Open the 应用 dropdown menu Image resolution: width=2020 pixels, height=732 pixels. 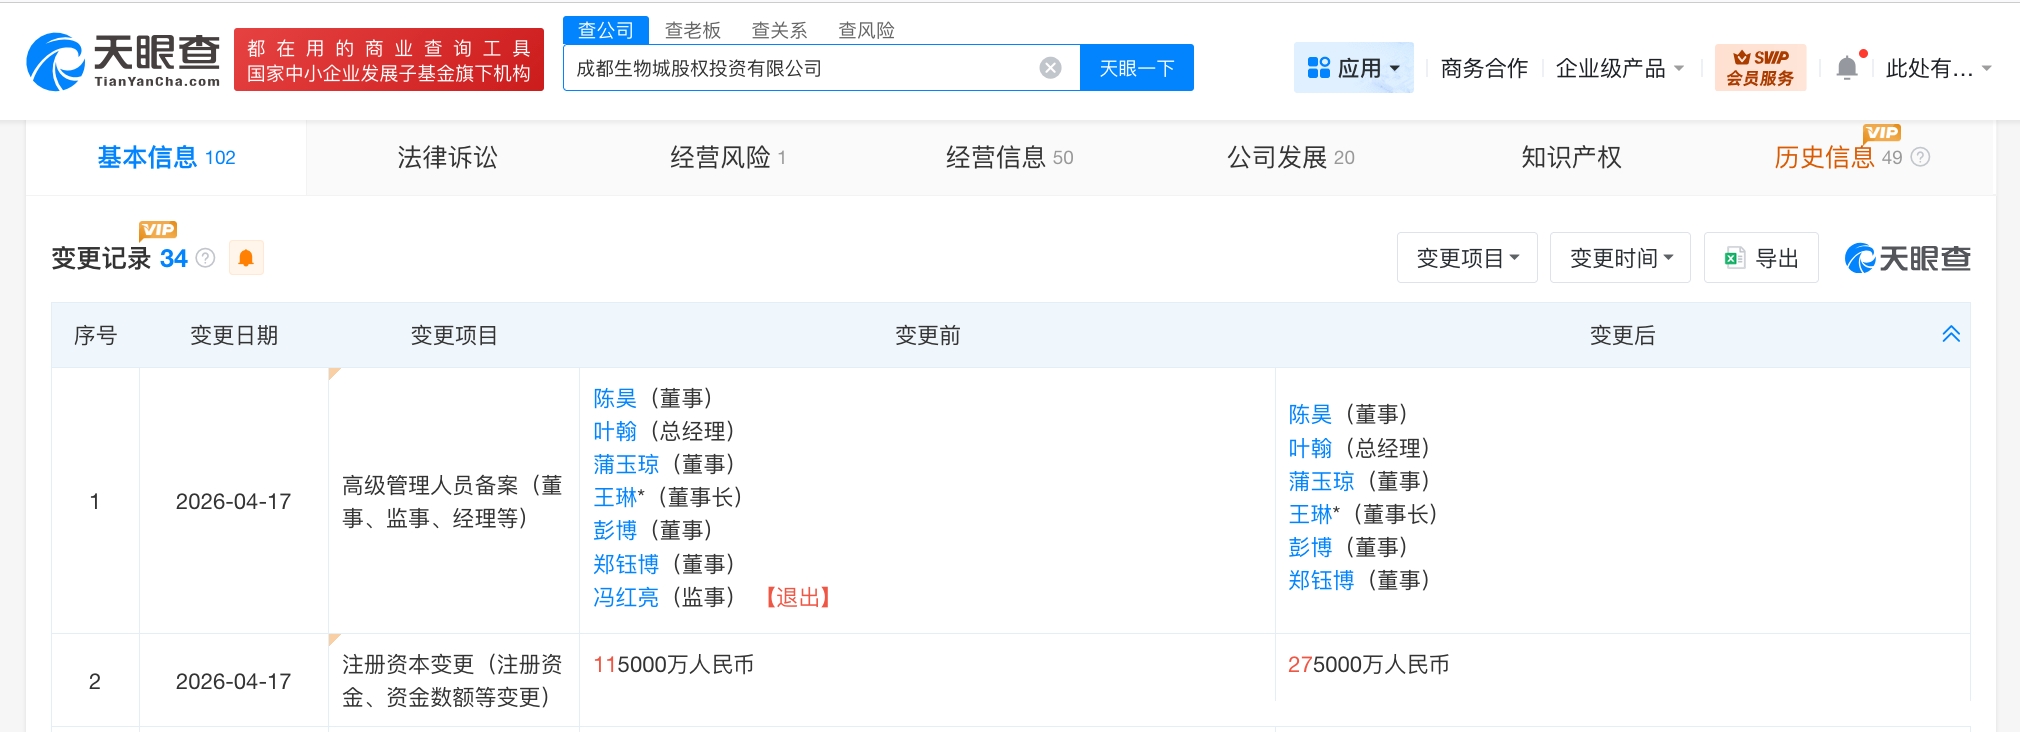[x=1353, y=68]
